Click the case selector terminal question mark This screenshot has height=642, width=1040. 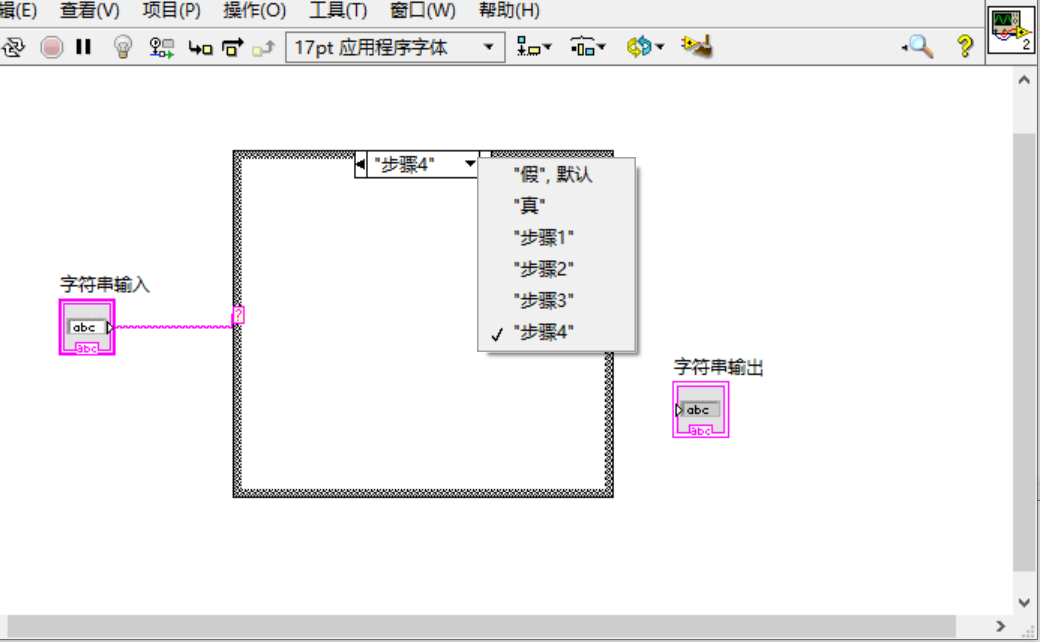pos(238,315)
